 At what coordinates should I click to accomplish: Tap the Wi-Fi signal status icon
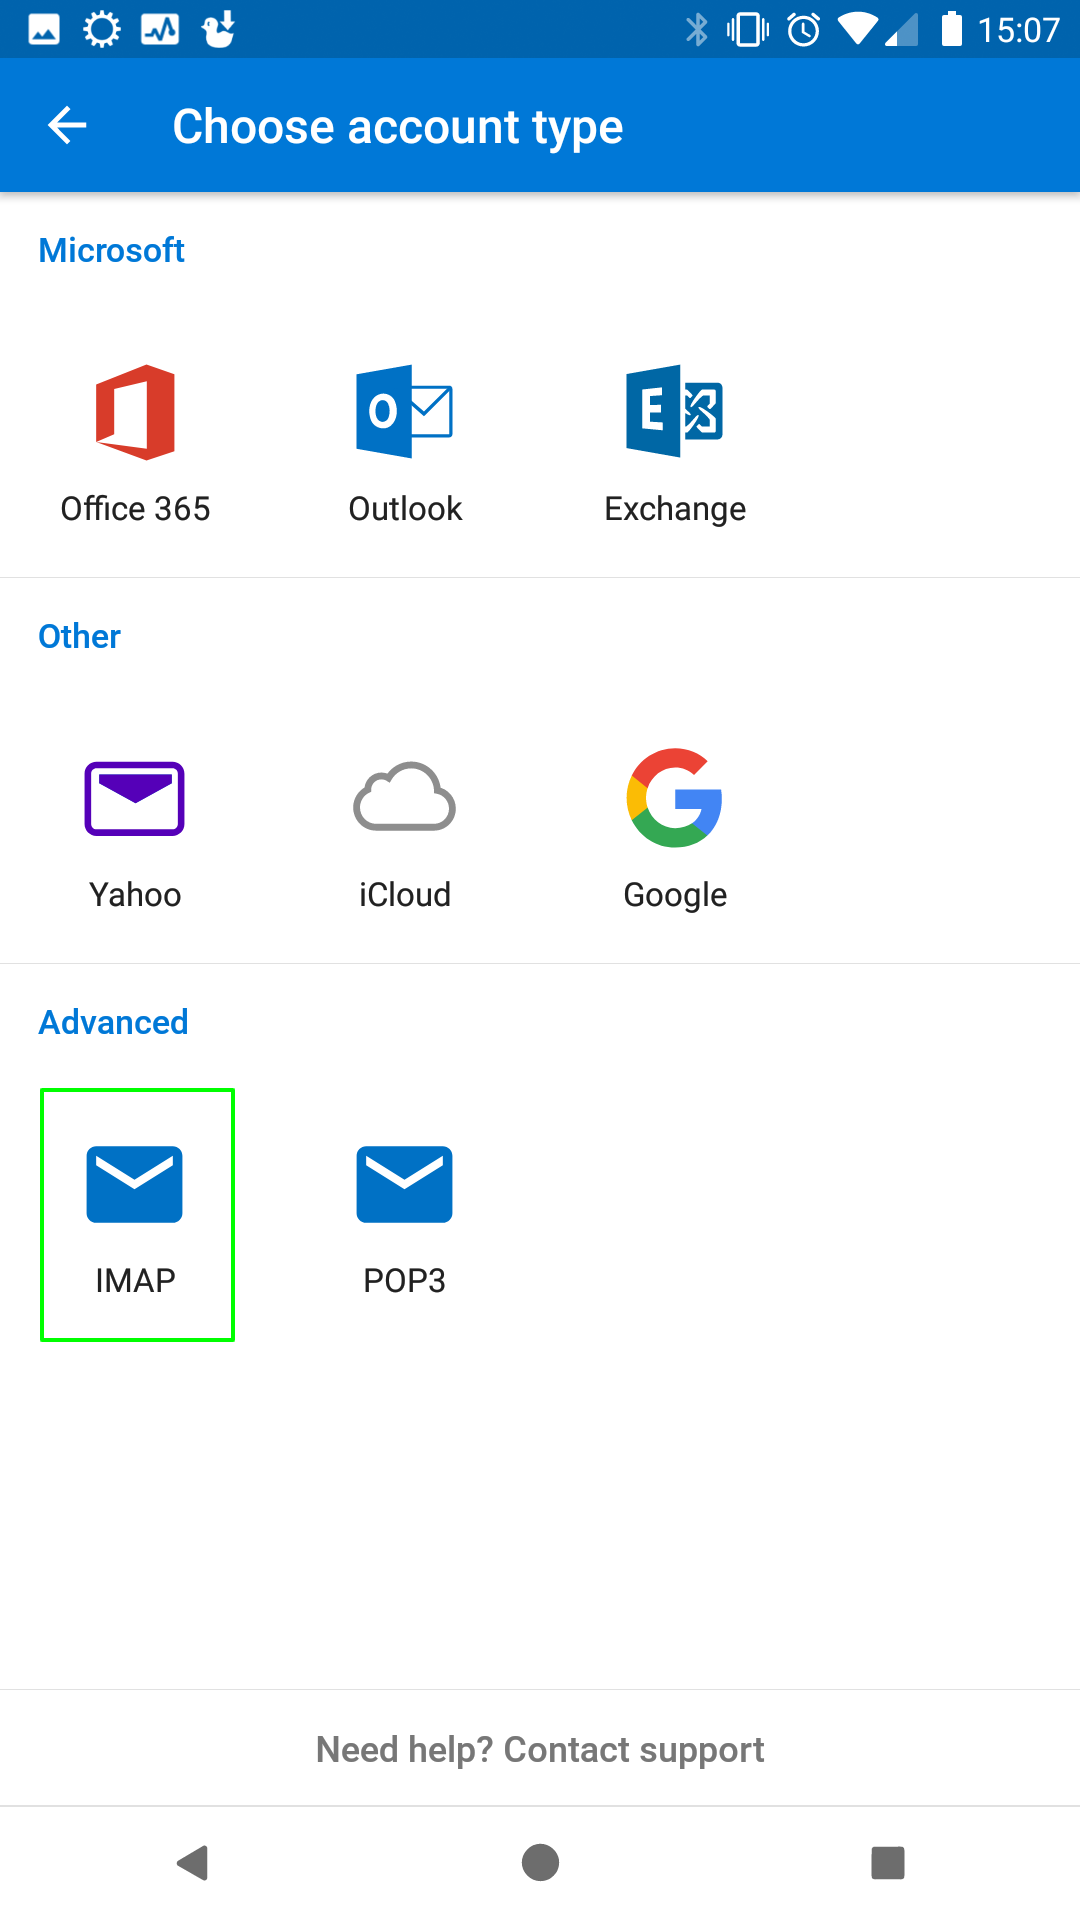(x=856, y=29)
